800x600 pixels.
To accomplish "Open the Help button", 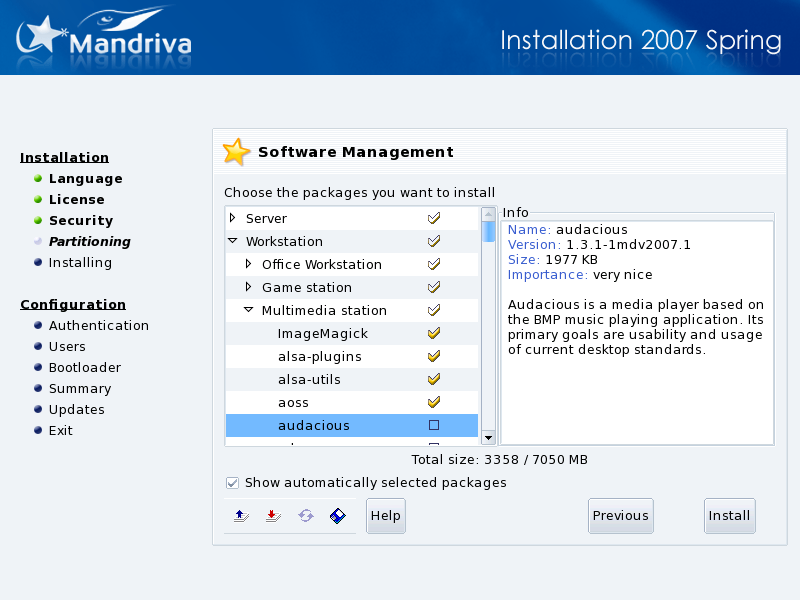I will 385,516.
